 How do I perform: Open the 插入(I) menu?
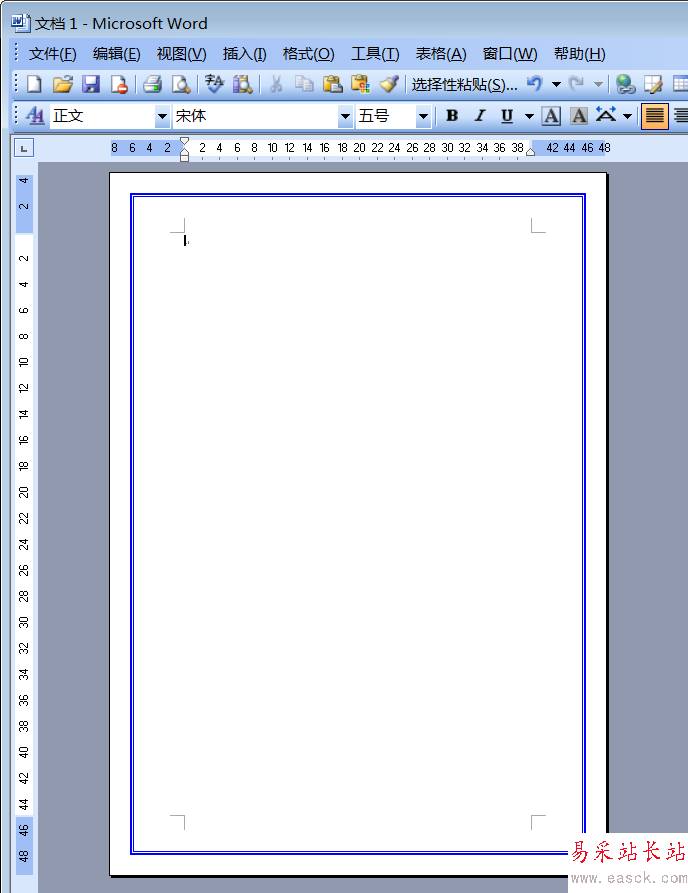pos(244,54)
